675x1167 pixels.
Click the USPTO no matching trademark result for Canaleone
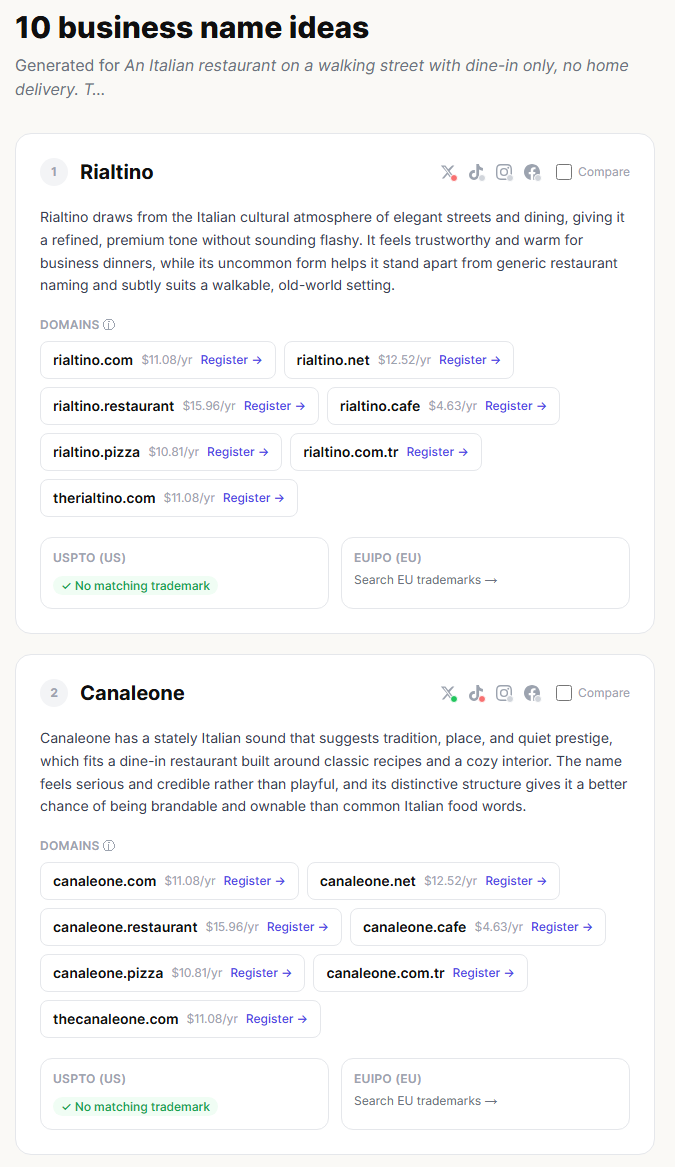[135, 1106]
